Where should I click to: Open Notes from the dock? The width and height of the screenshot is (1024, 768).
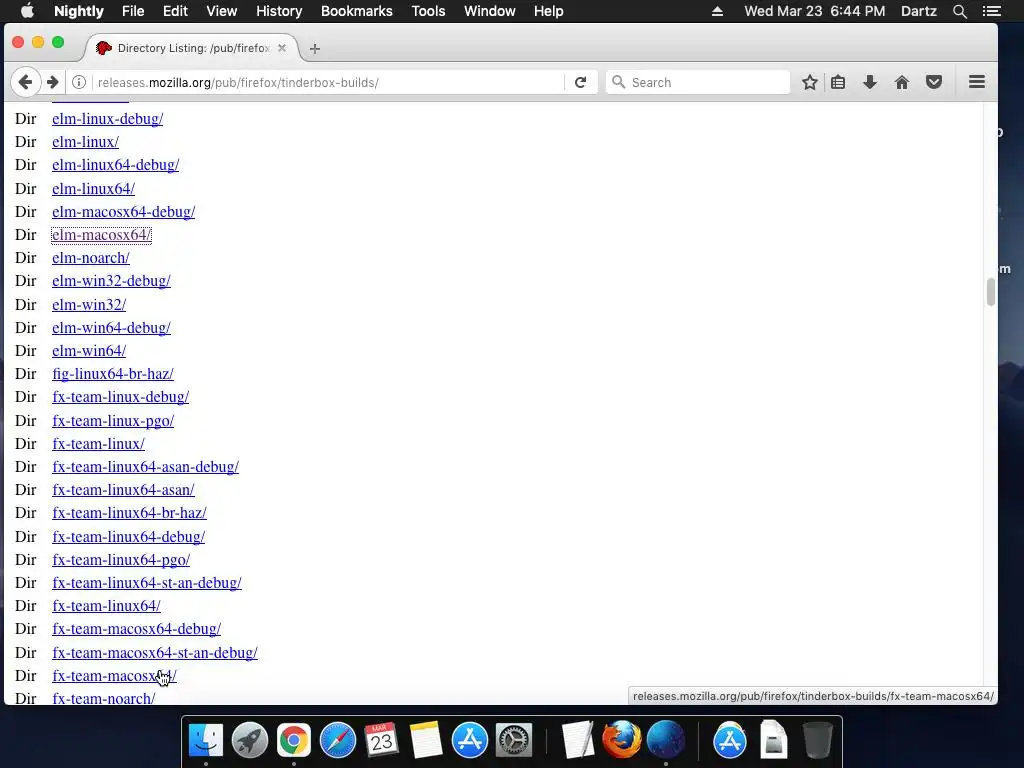[426, 741]
